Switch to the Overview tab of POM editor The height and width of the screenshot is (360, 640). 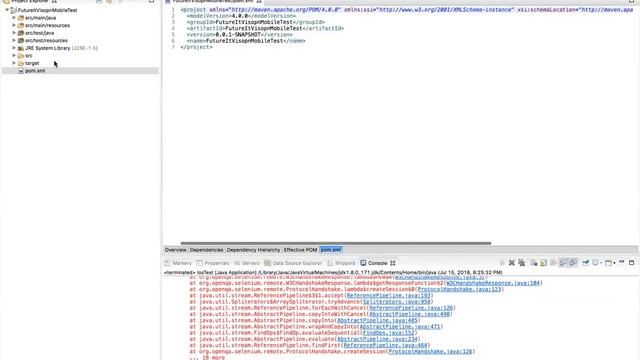(176, 250)
